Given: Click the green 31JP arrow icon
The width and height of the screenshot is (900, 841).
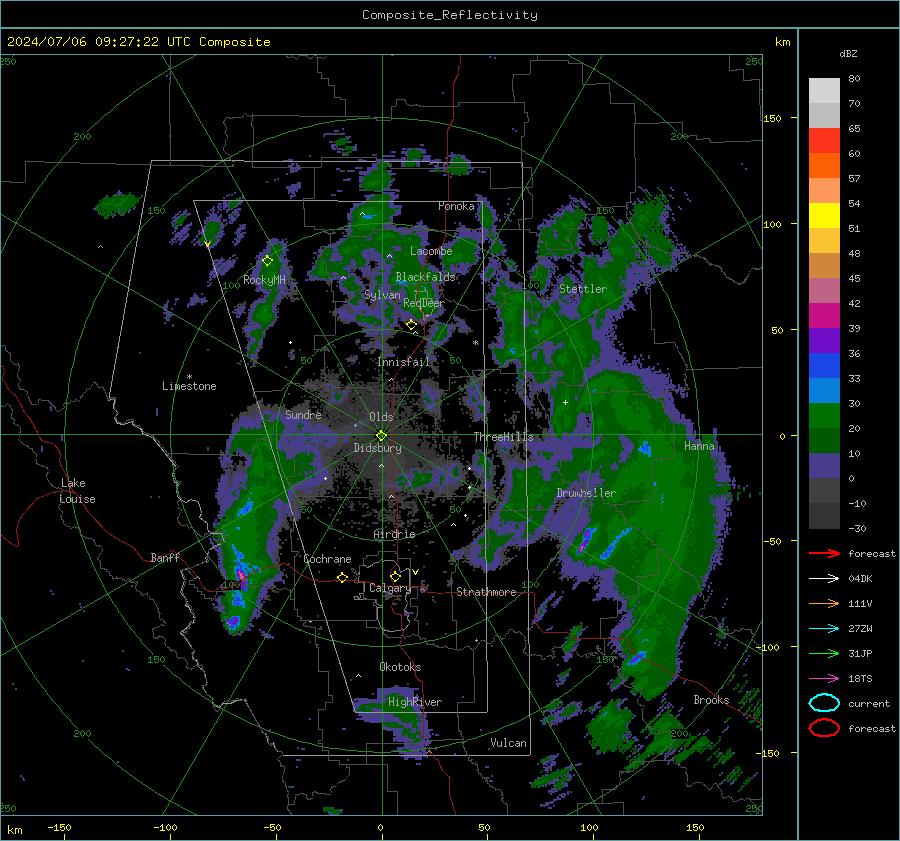Looking at the screenshot, I should point(824,653).
